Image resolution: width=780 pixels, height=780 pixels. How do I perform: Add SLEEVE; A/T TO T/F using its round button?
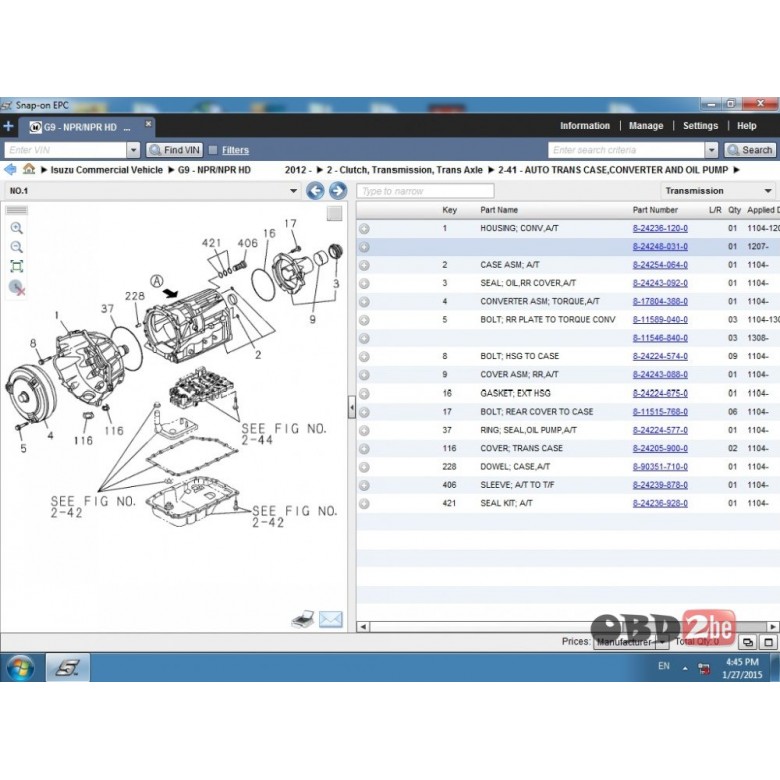point(364,486)
